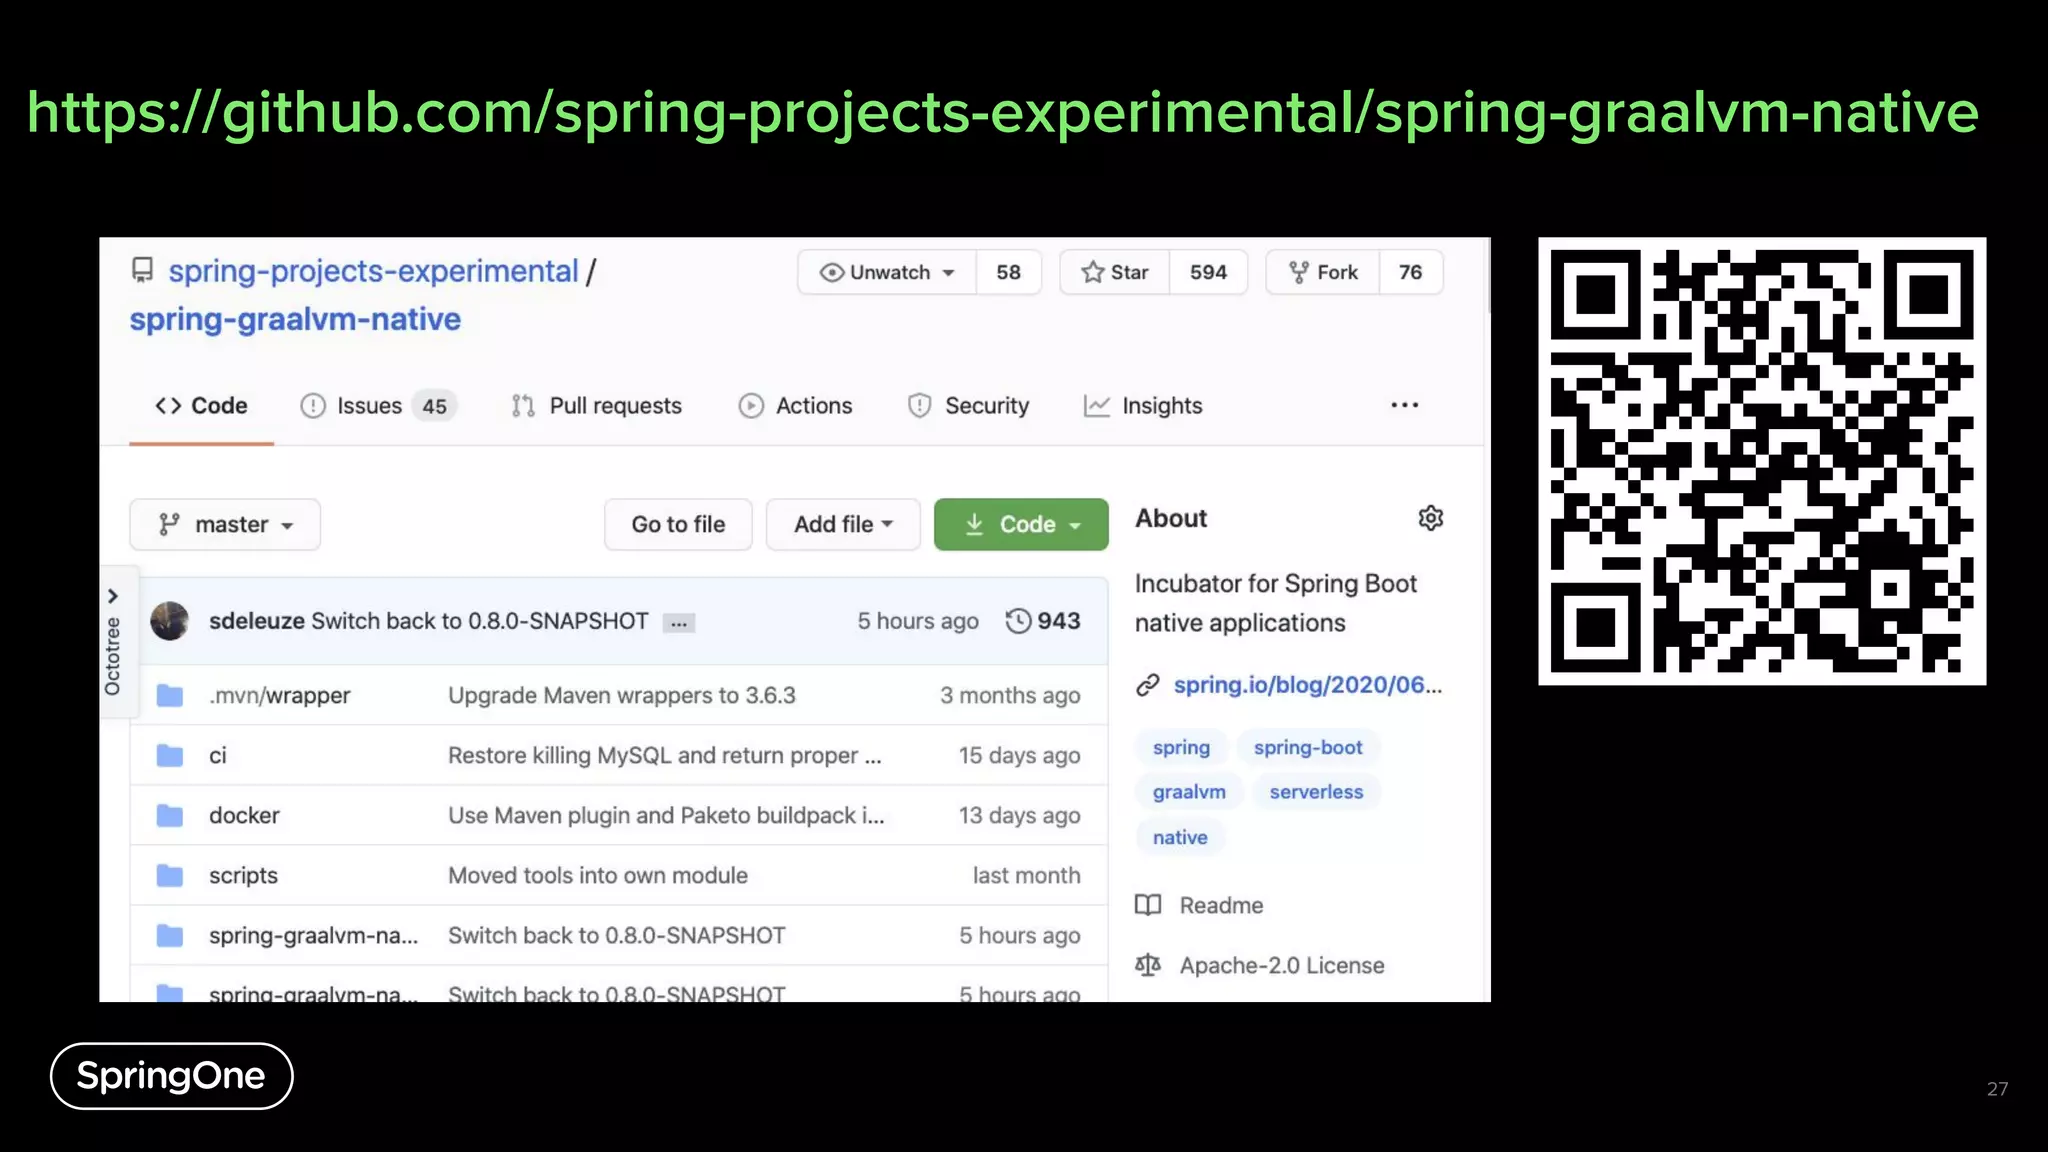Select the spring topic tag

point(1181,747)
